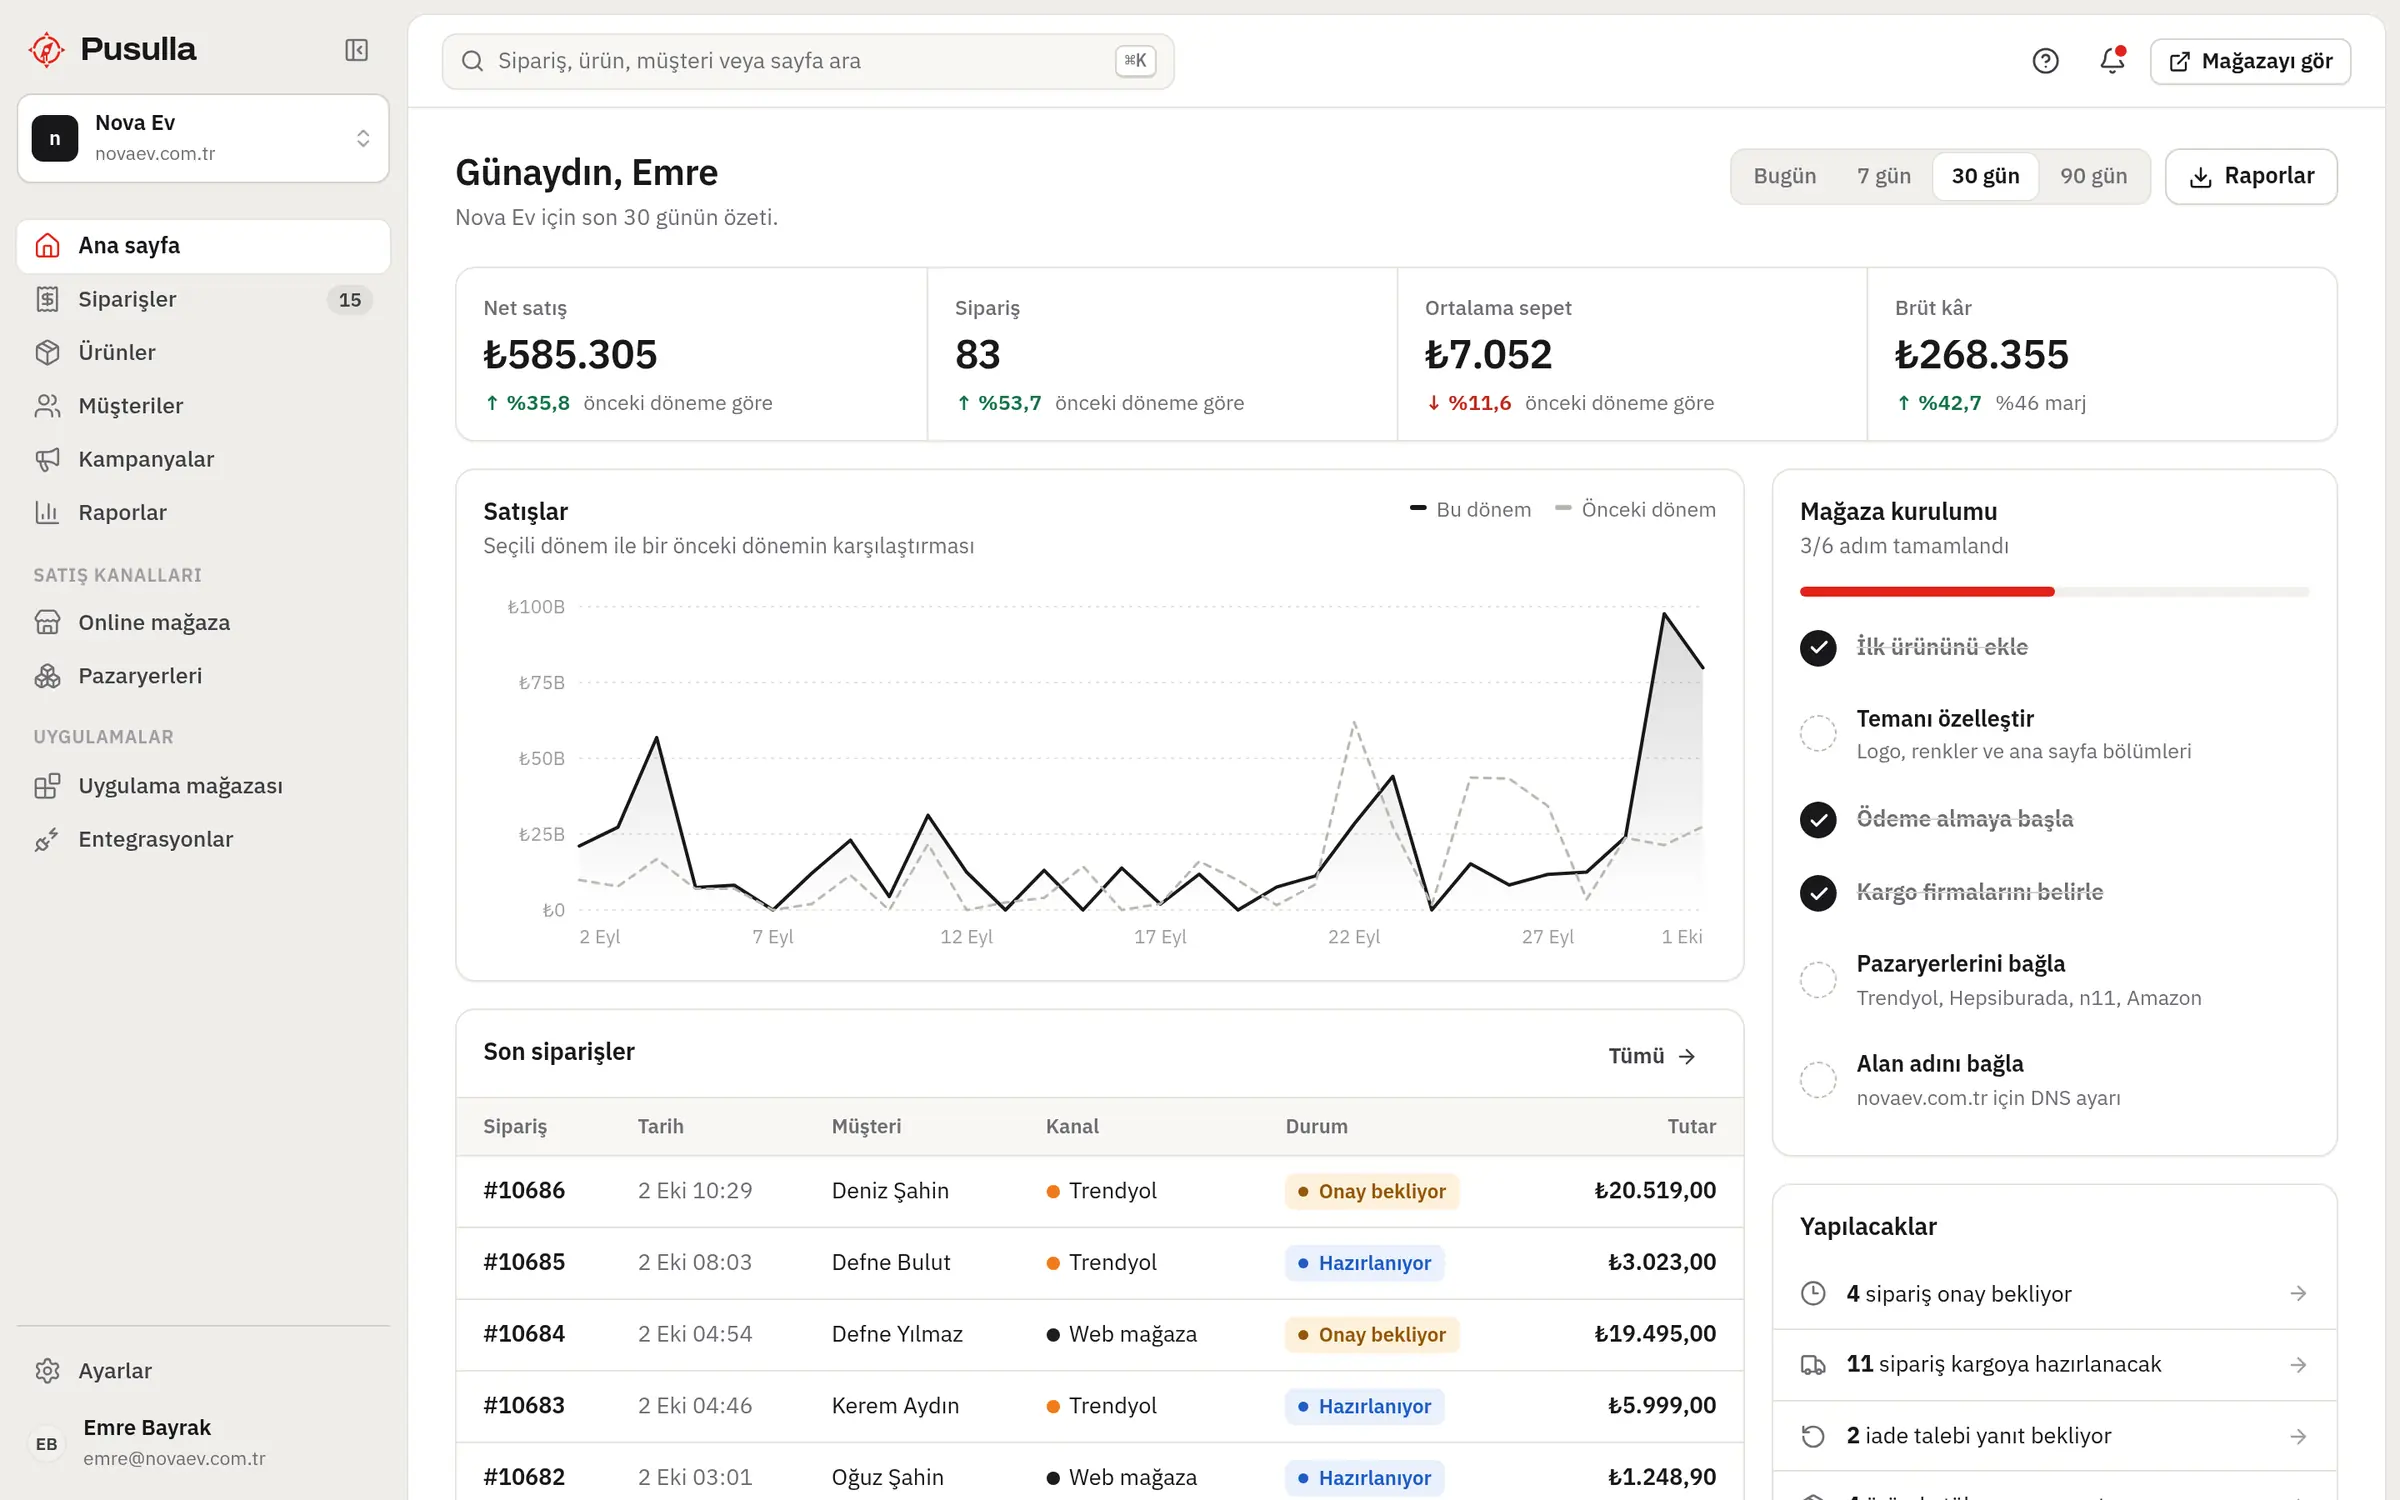
Task: Open Raporlar in the sidebar
Action: pos(203,512)
